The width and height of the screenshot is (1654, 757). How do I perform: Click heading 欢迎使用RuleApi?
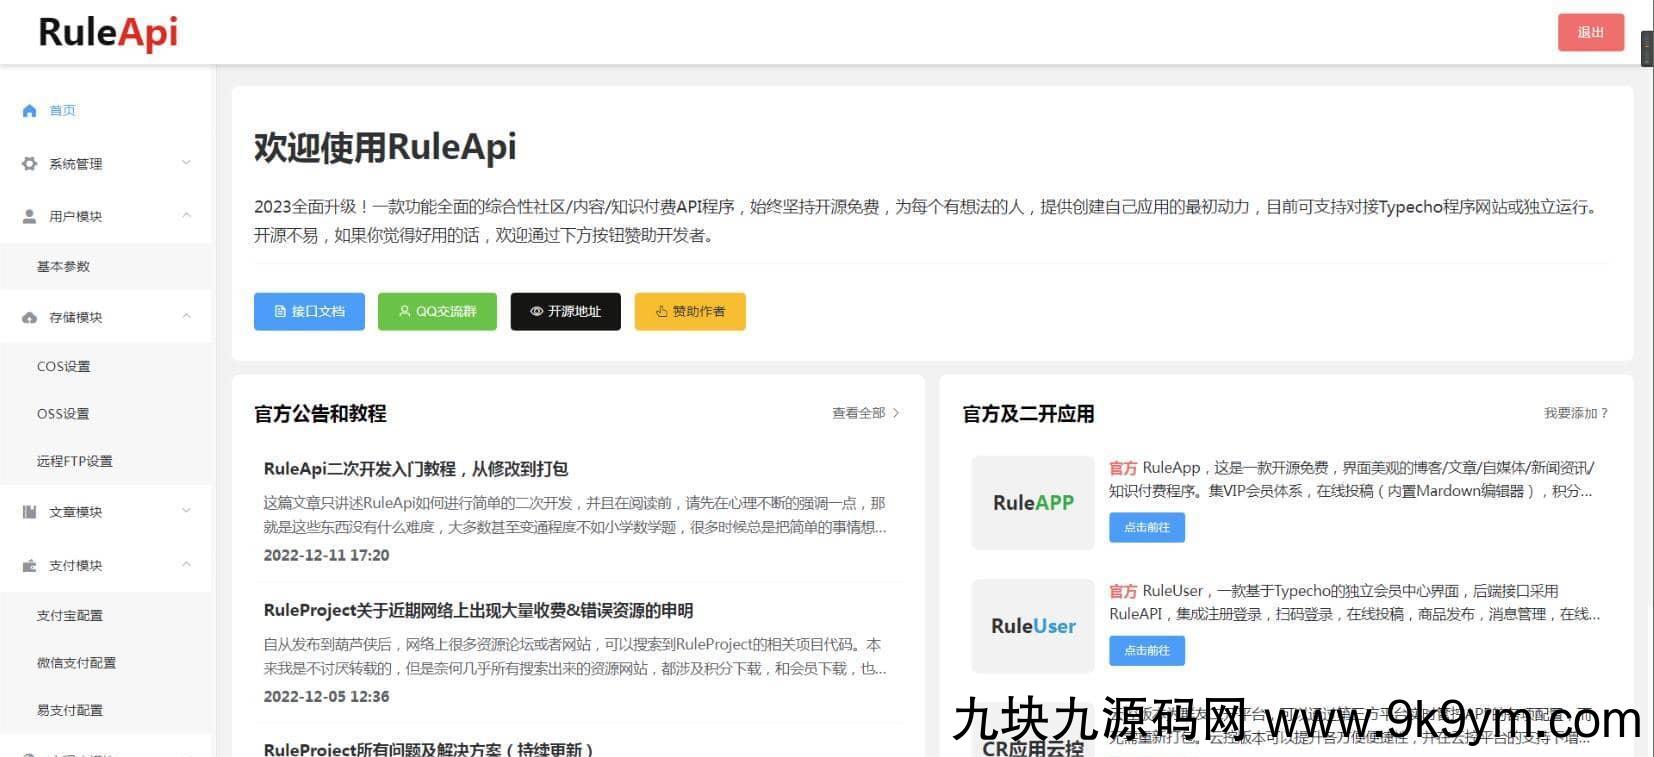pos(385,147)
